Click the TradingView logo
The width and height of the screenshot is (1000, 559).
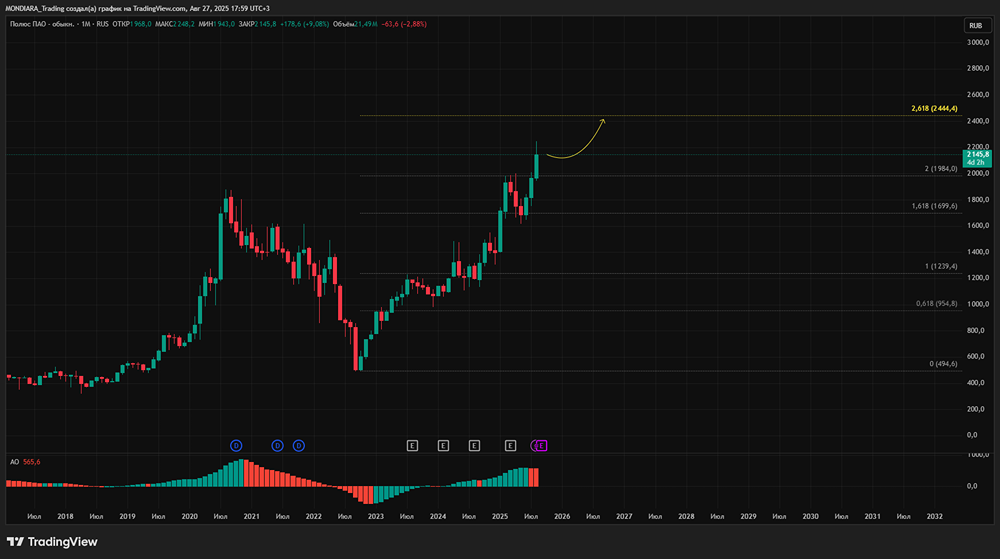52,542
